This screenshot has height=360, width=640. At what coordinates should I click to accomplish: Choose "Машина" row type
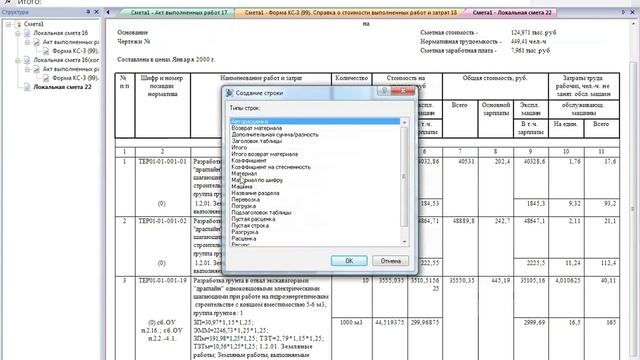click(315, 187)
